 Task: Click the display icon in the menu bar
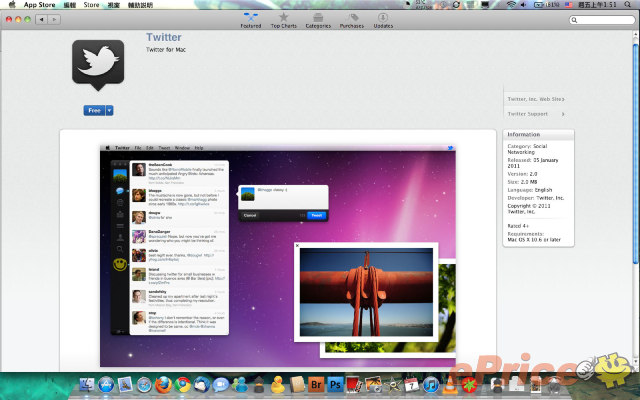point(485,4)
